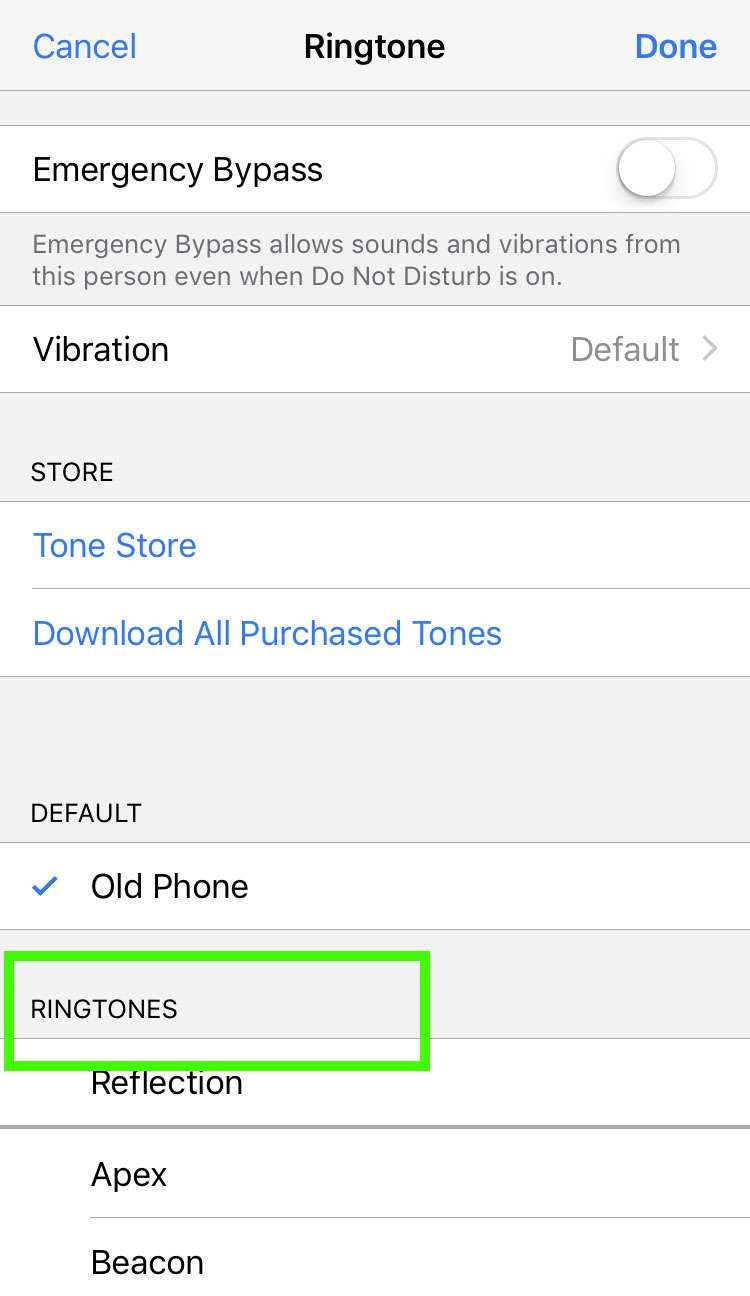Viewport: 750px width, 1296px height.
Task: Enable the Emergency Bypass switch
Action: [x=668, y=169]
